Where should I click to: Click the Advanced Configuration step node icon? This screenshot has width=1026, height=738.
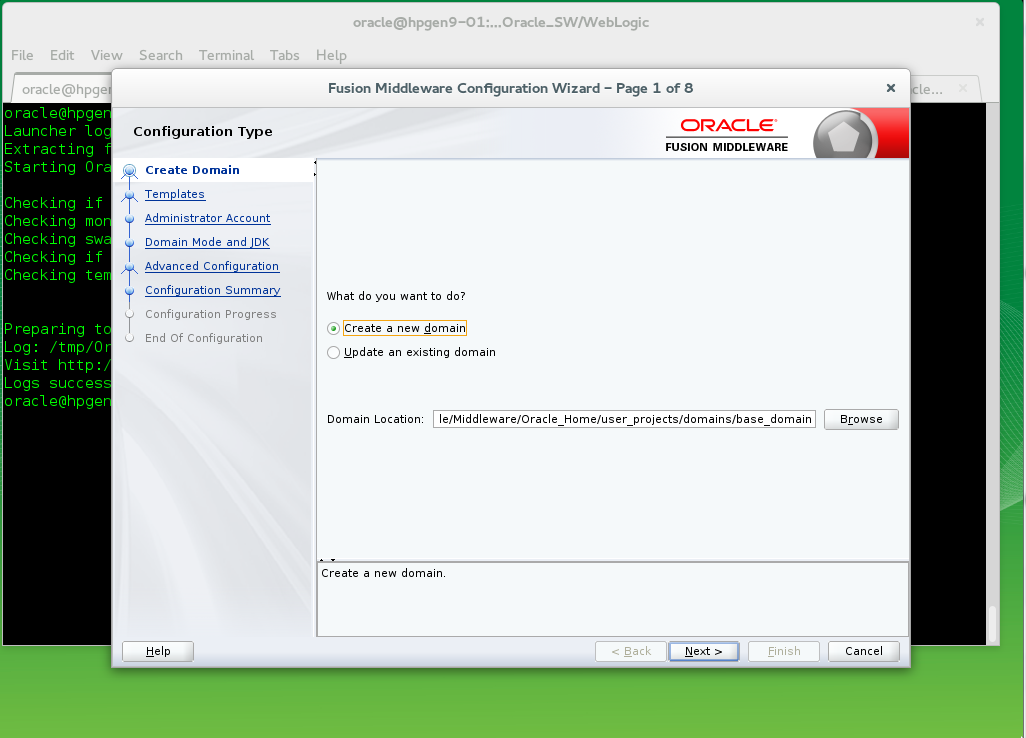pyautogui.click(x=129, y=267)
